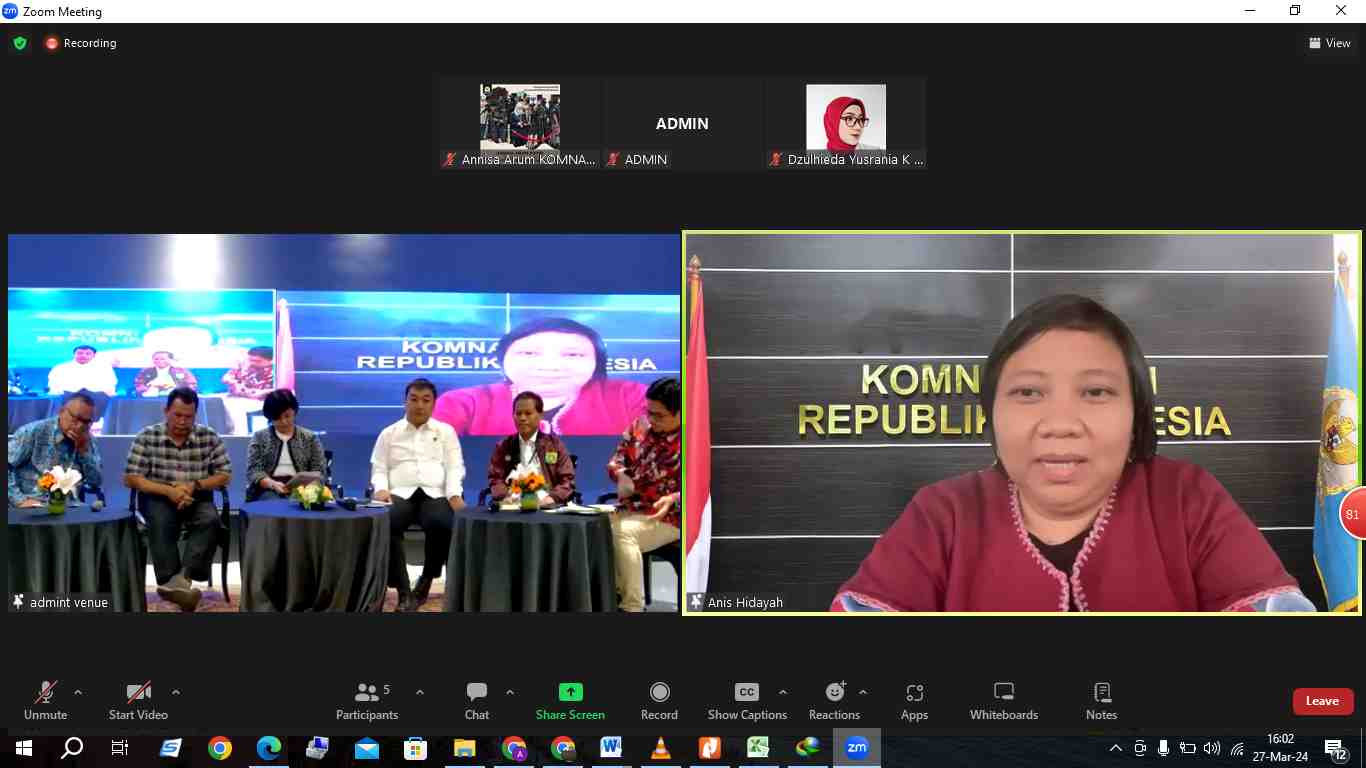1366x768 pixels.
Task: Open VLC media player from taskbar
Action: 660,748
